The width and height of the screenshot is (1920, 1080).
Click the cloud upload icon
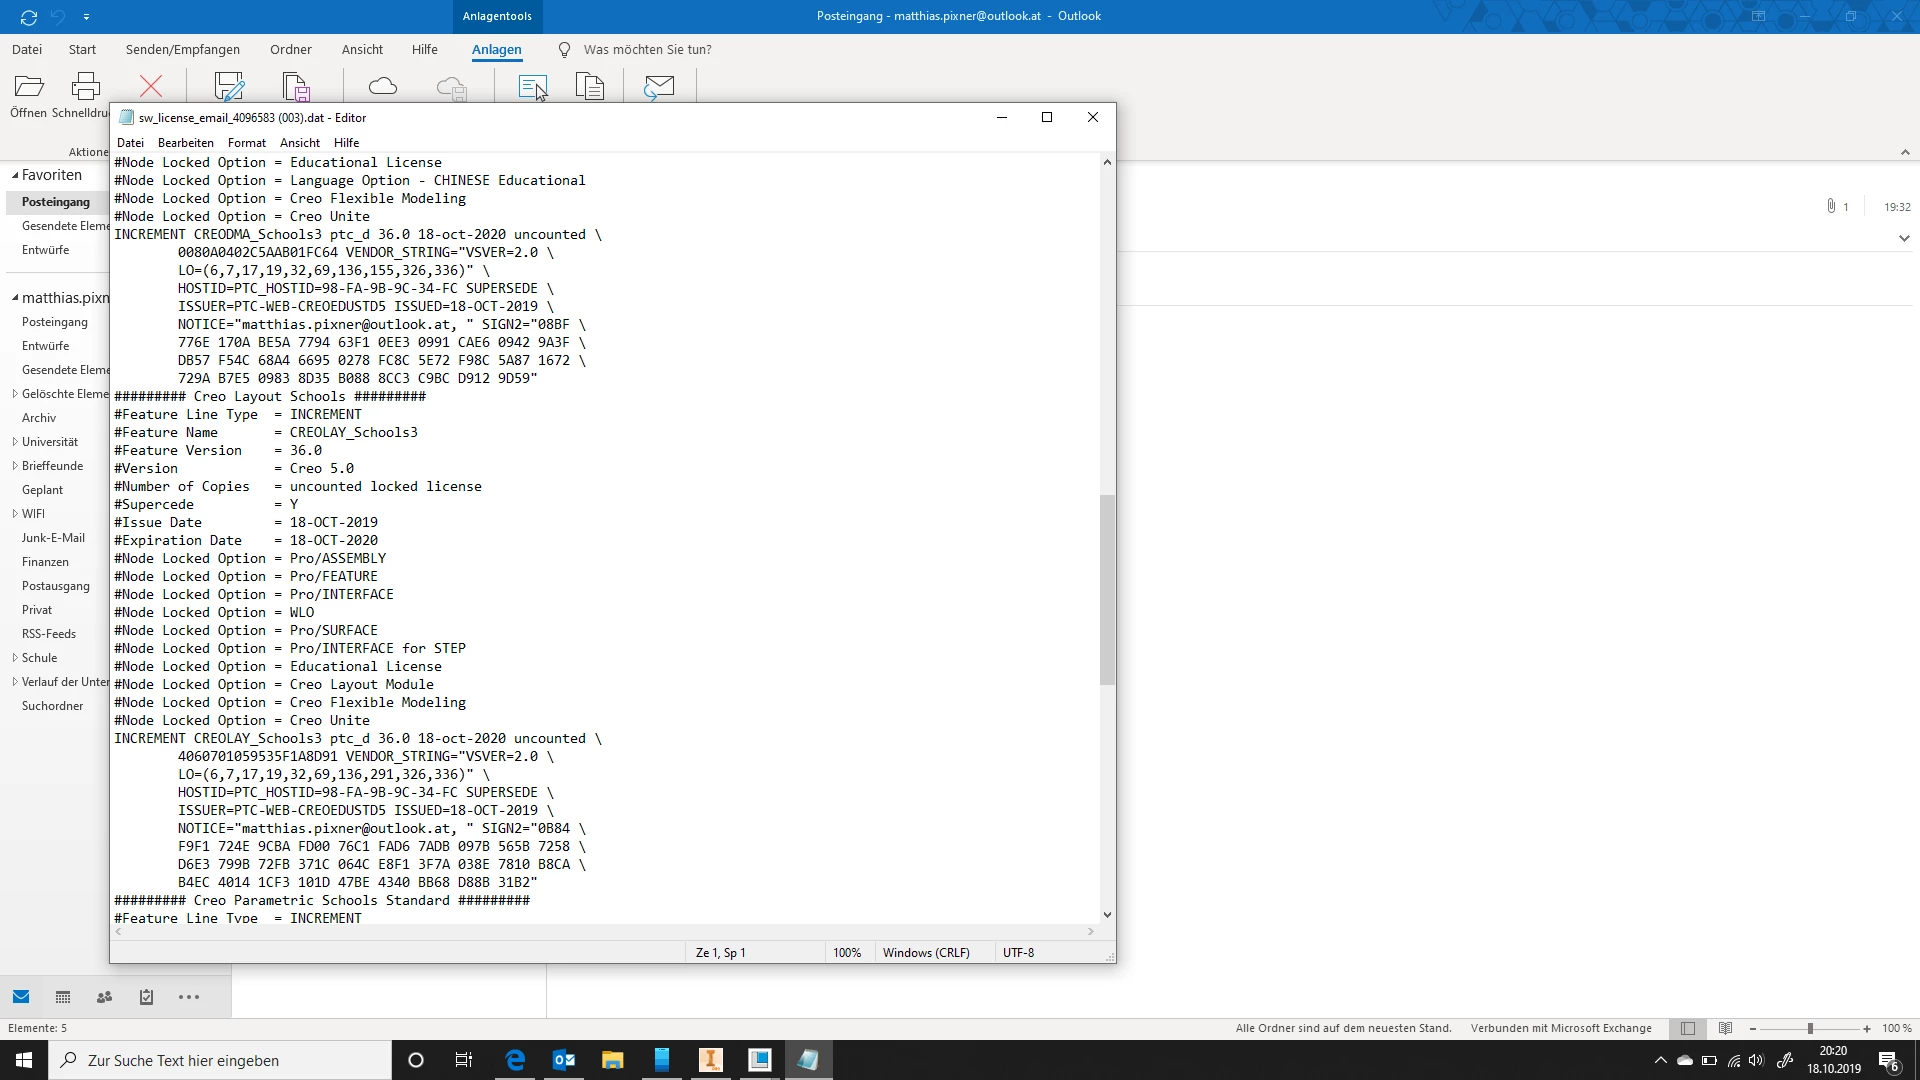pyautogui.click(x=383, y=87)
